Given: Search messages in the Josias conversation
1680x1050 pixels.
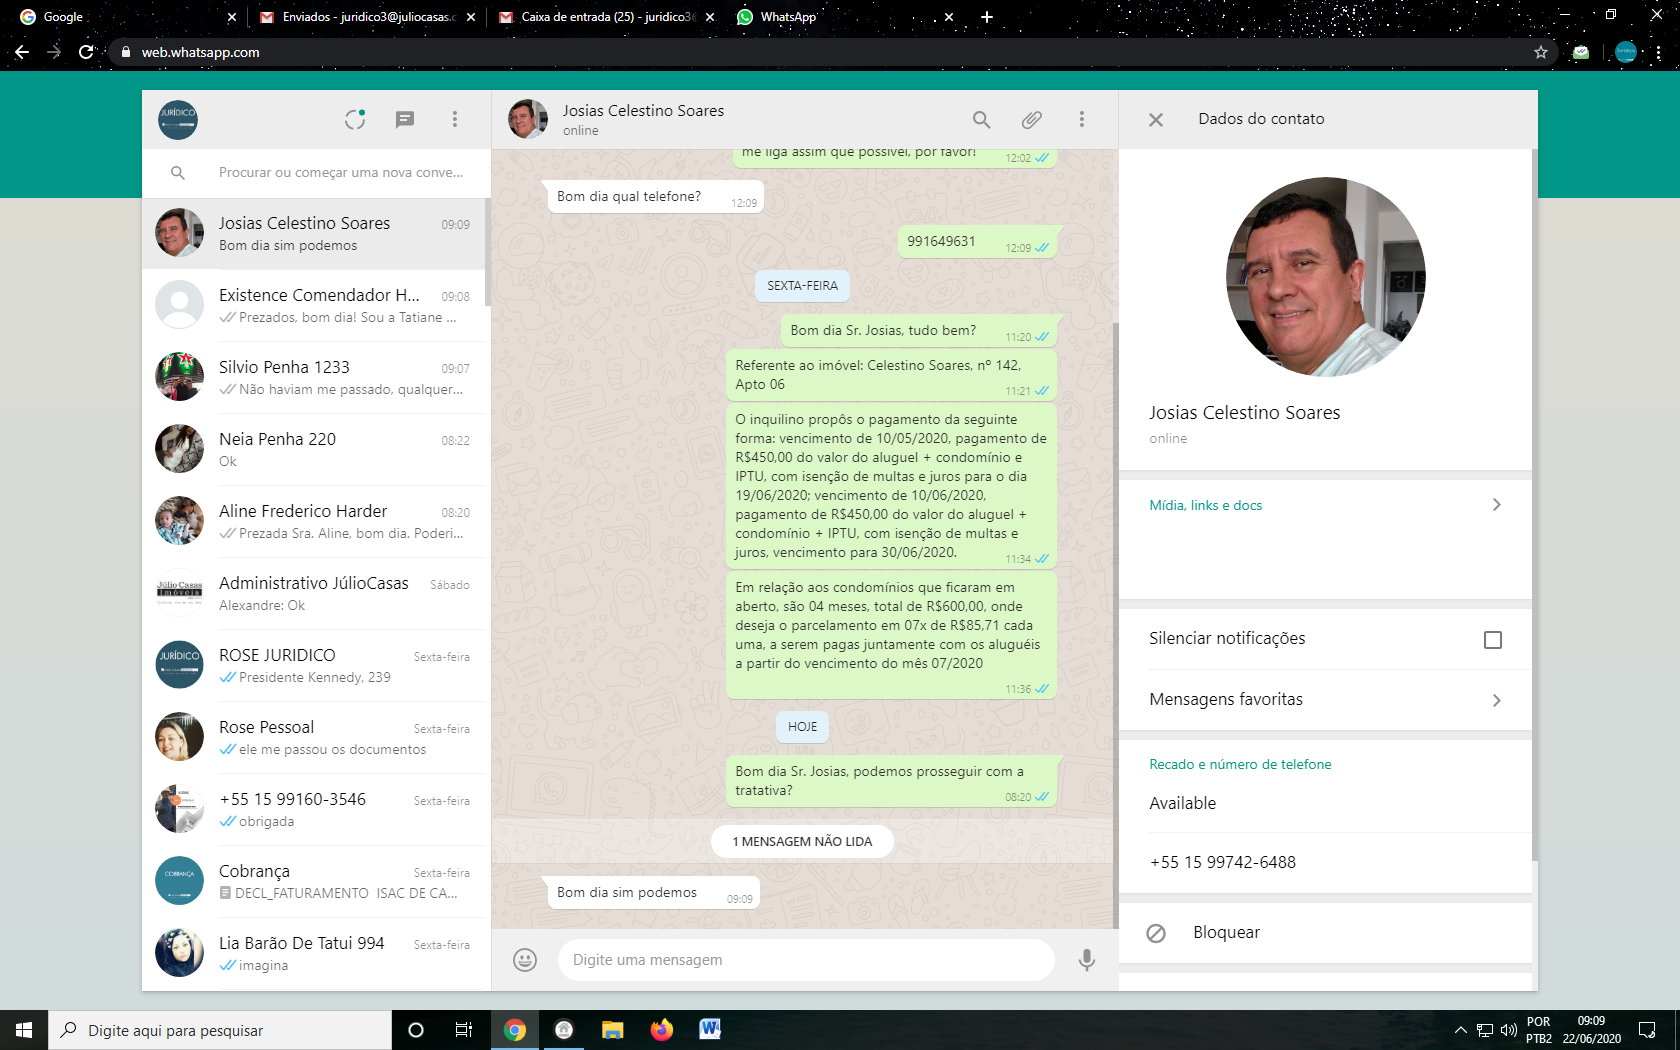Looking at the screenshot, I should (x=982, y=120).
